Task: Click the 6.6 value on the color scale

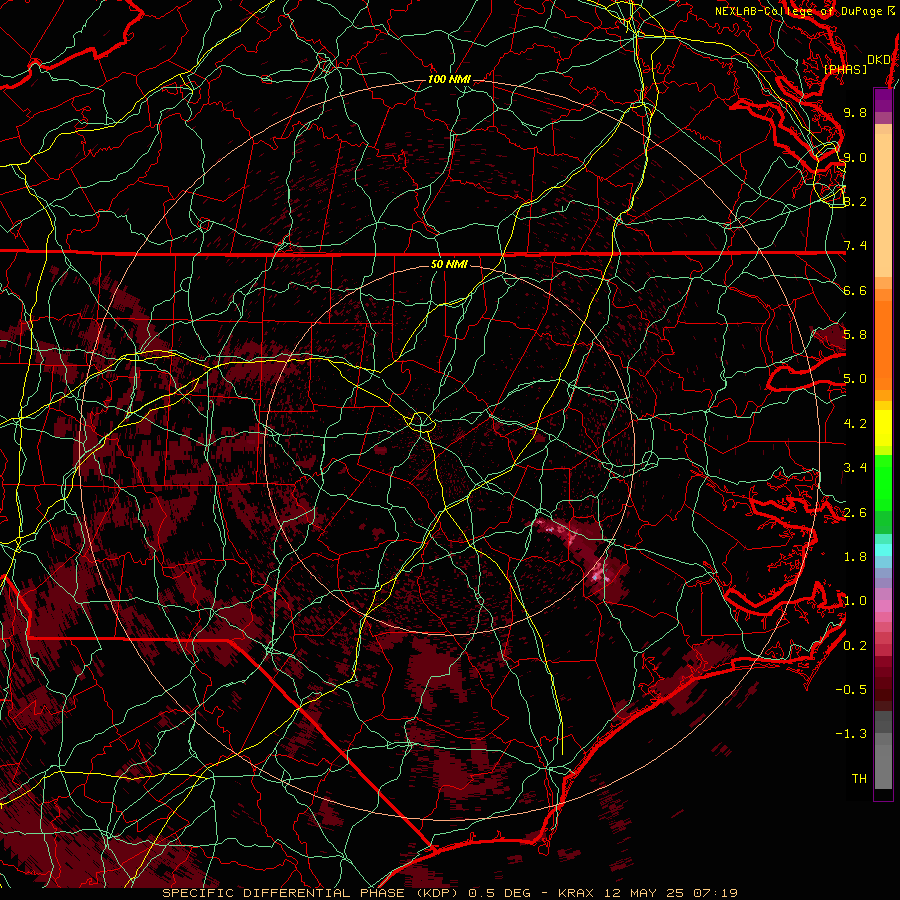Action: [x=855, y=290]
